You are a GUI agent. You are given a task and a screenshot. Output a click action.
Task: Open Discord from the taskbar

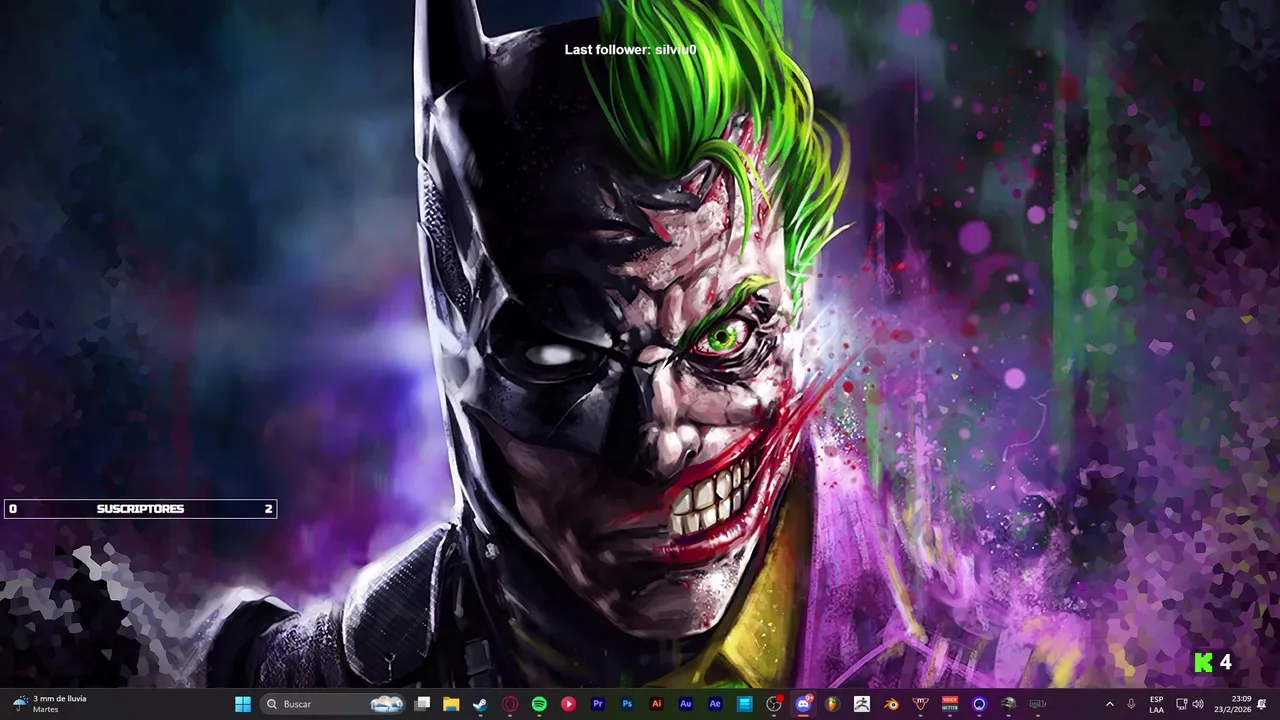[x=803, y=704]
